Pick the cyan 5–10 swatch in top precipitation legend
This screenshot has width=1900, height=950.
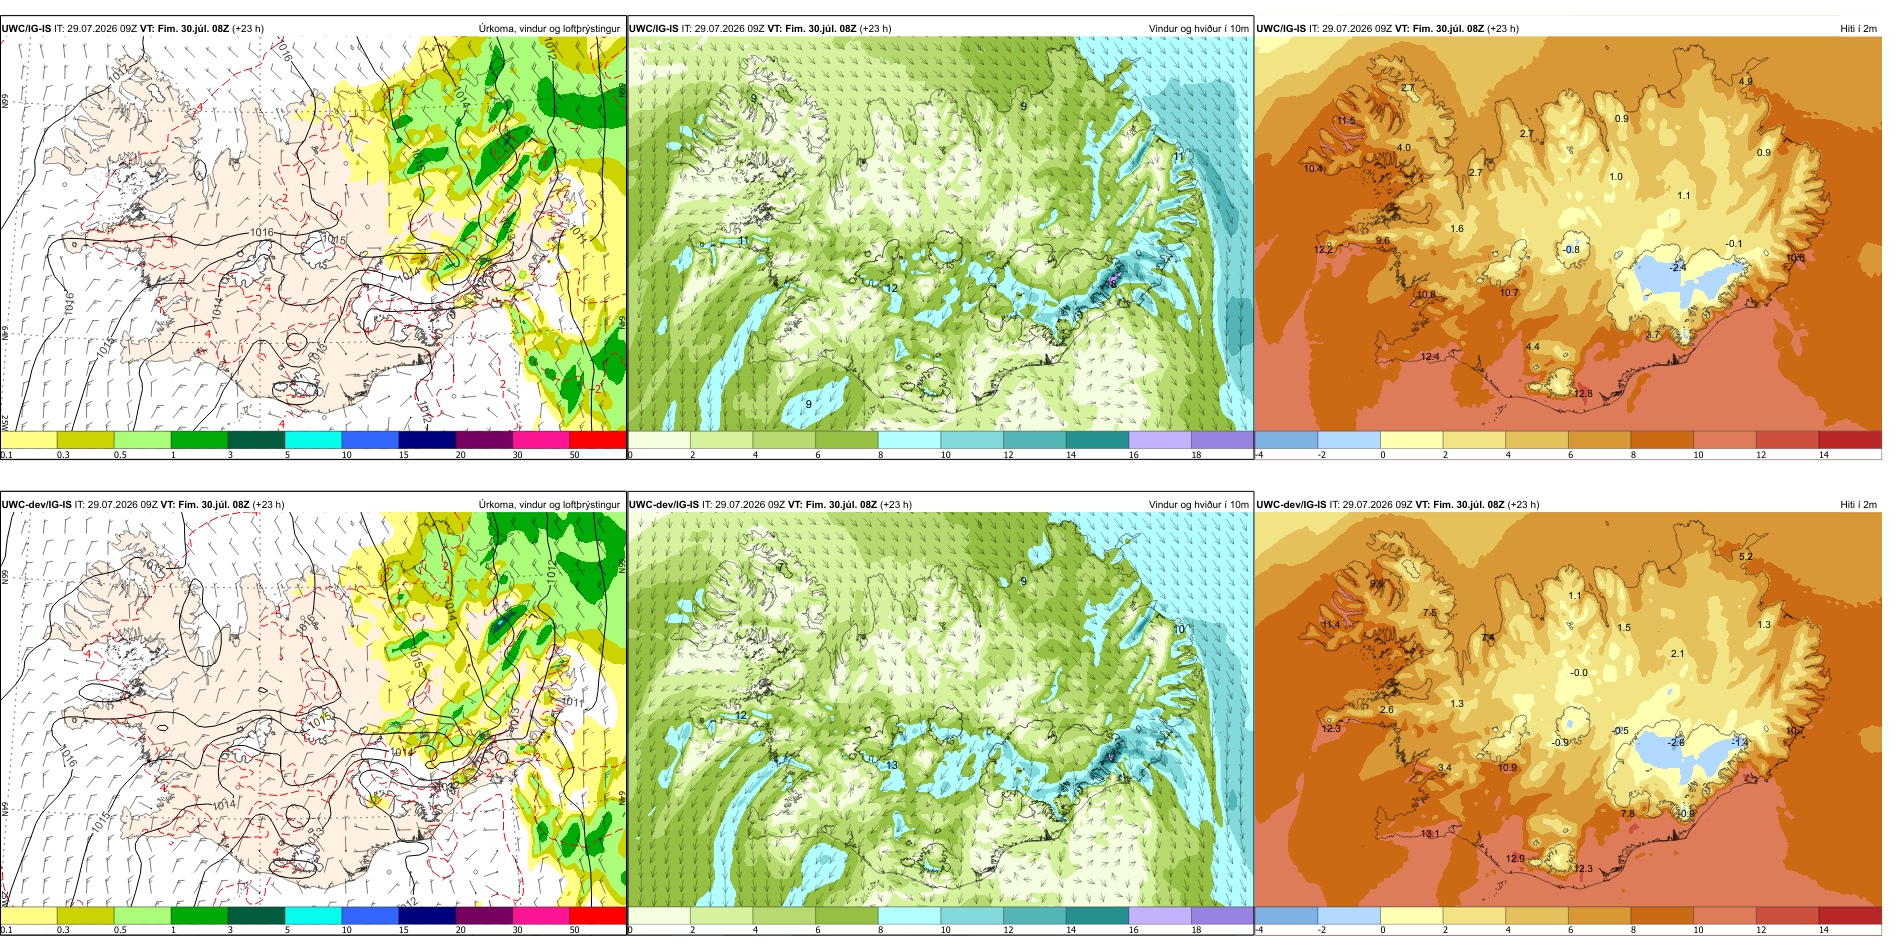pyautogui.click(x=313, y=440)
